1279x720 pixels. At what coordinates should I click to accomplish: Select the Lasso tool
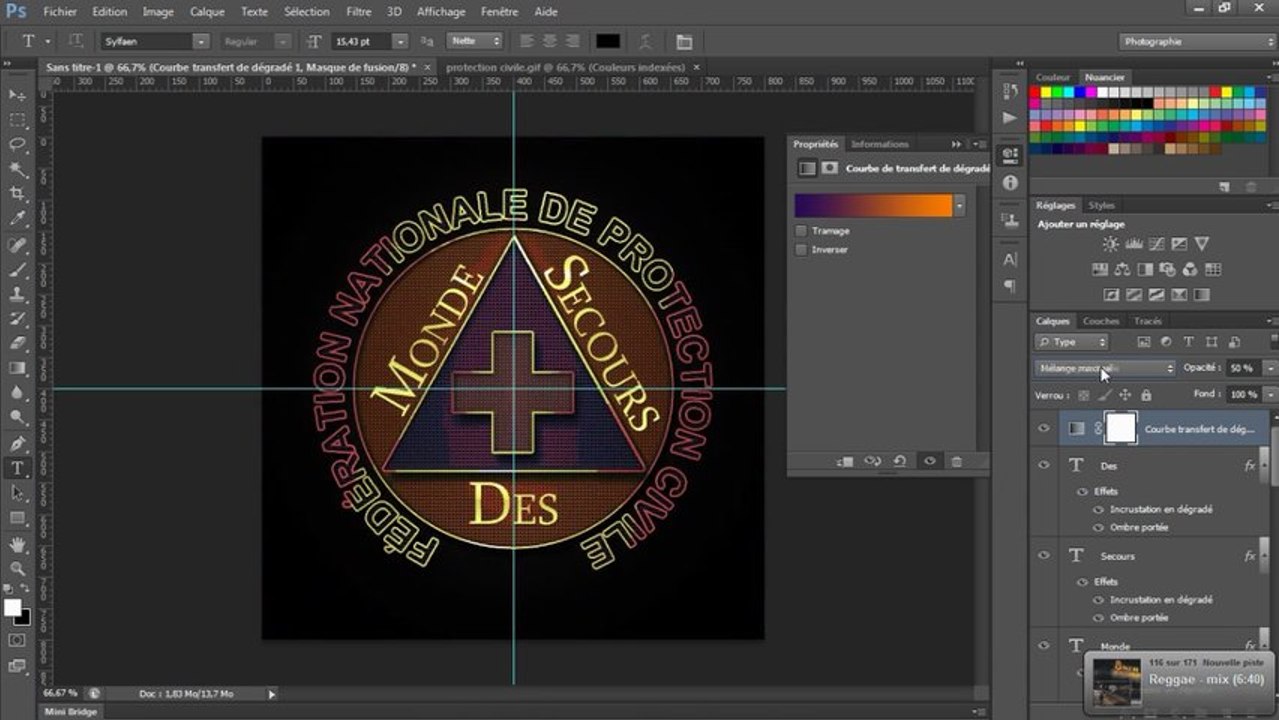(17, 144)
